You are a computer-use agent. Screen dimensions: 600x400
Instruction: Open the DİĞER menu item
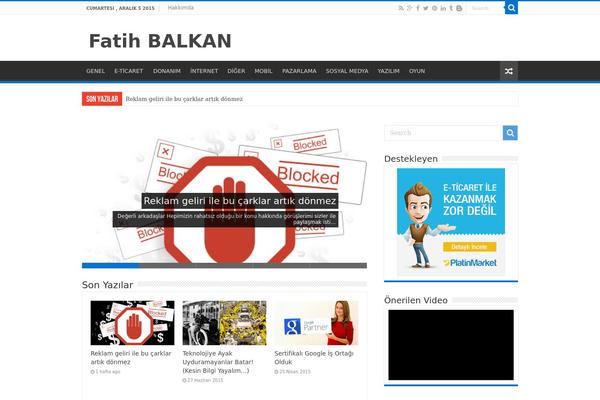[236, 71]
